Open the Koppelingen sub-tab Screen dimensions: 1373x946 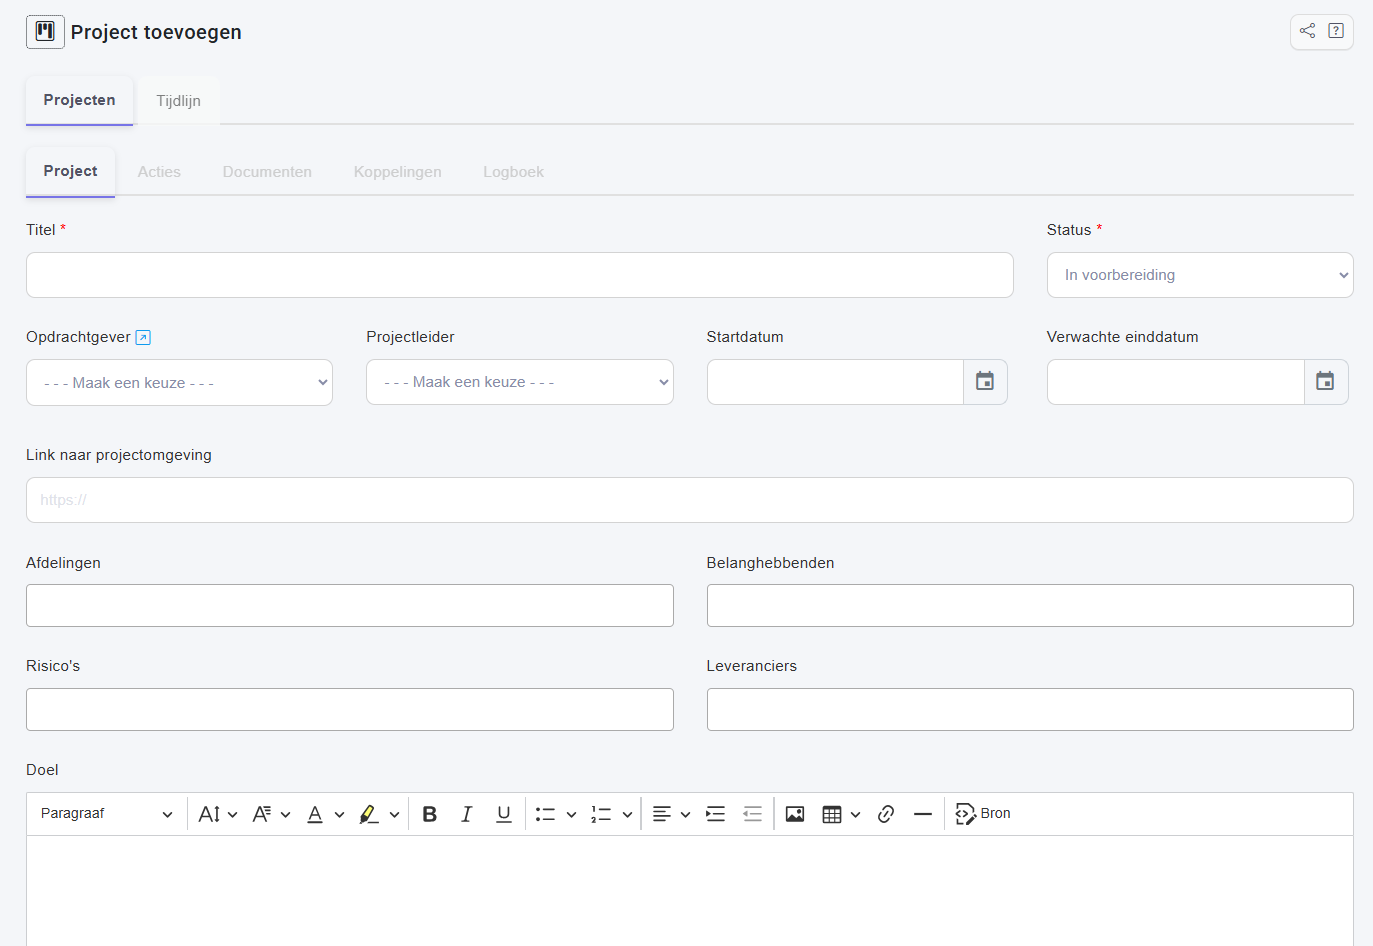397,172
